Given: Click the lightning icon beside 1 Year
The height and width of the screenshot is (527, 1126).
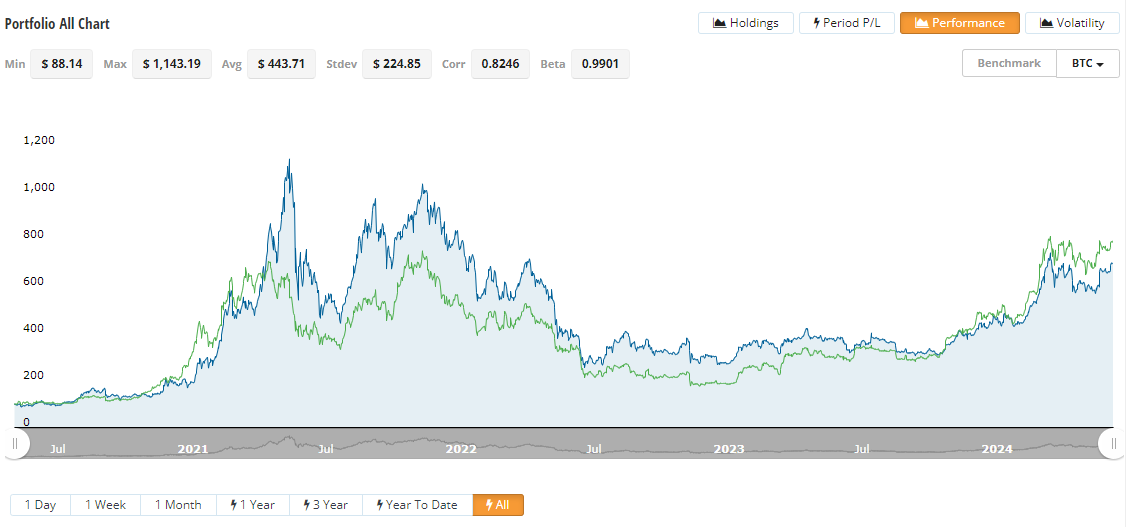Looking at the screenshot, I should click(233, 505).
